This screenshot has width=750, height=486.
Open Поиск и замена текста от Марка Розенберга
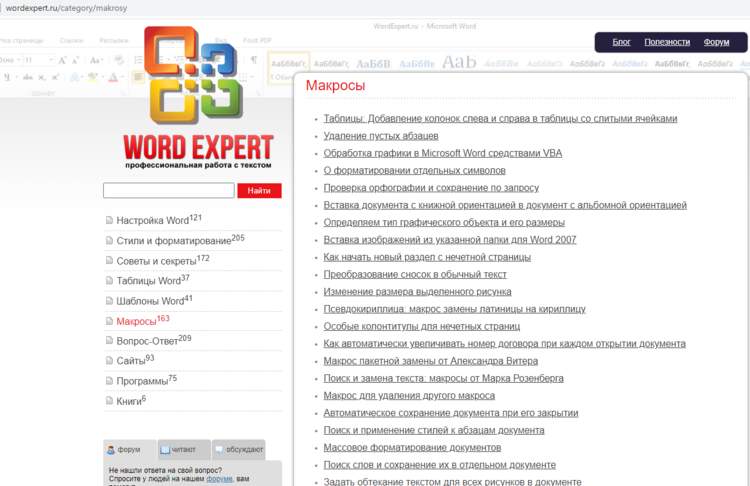(443, 378)
